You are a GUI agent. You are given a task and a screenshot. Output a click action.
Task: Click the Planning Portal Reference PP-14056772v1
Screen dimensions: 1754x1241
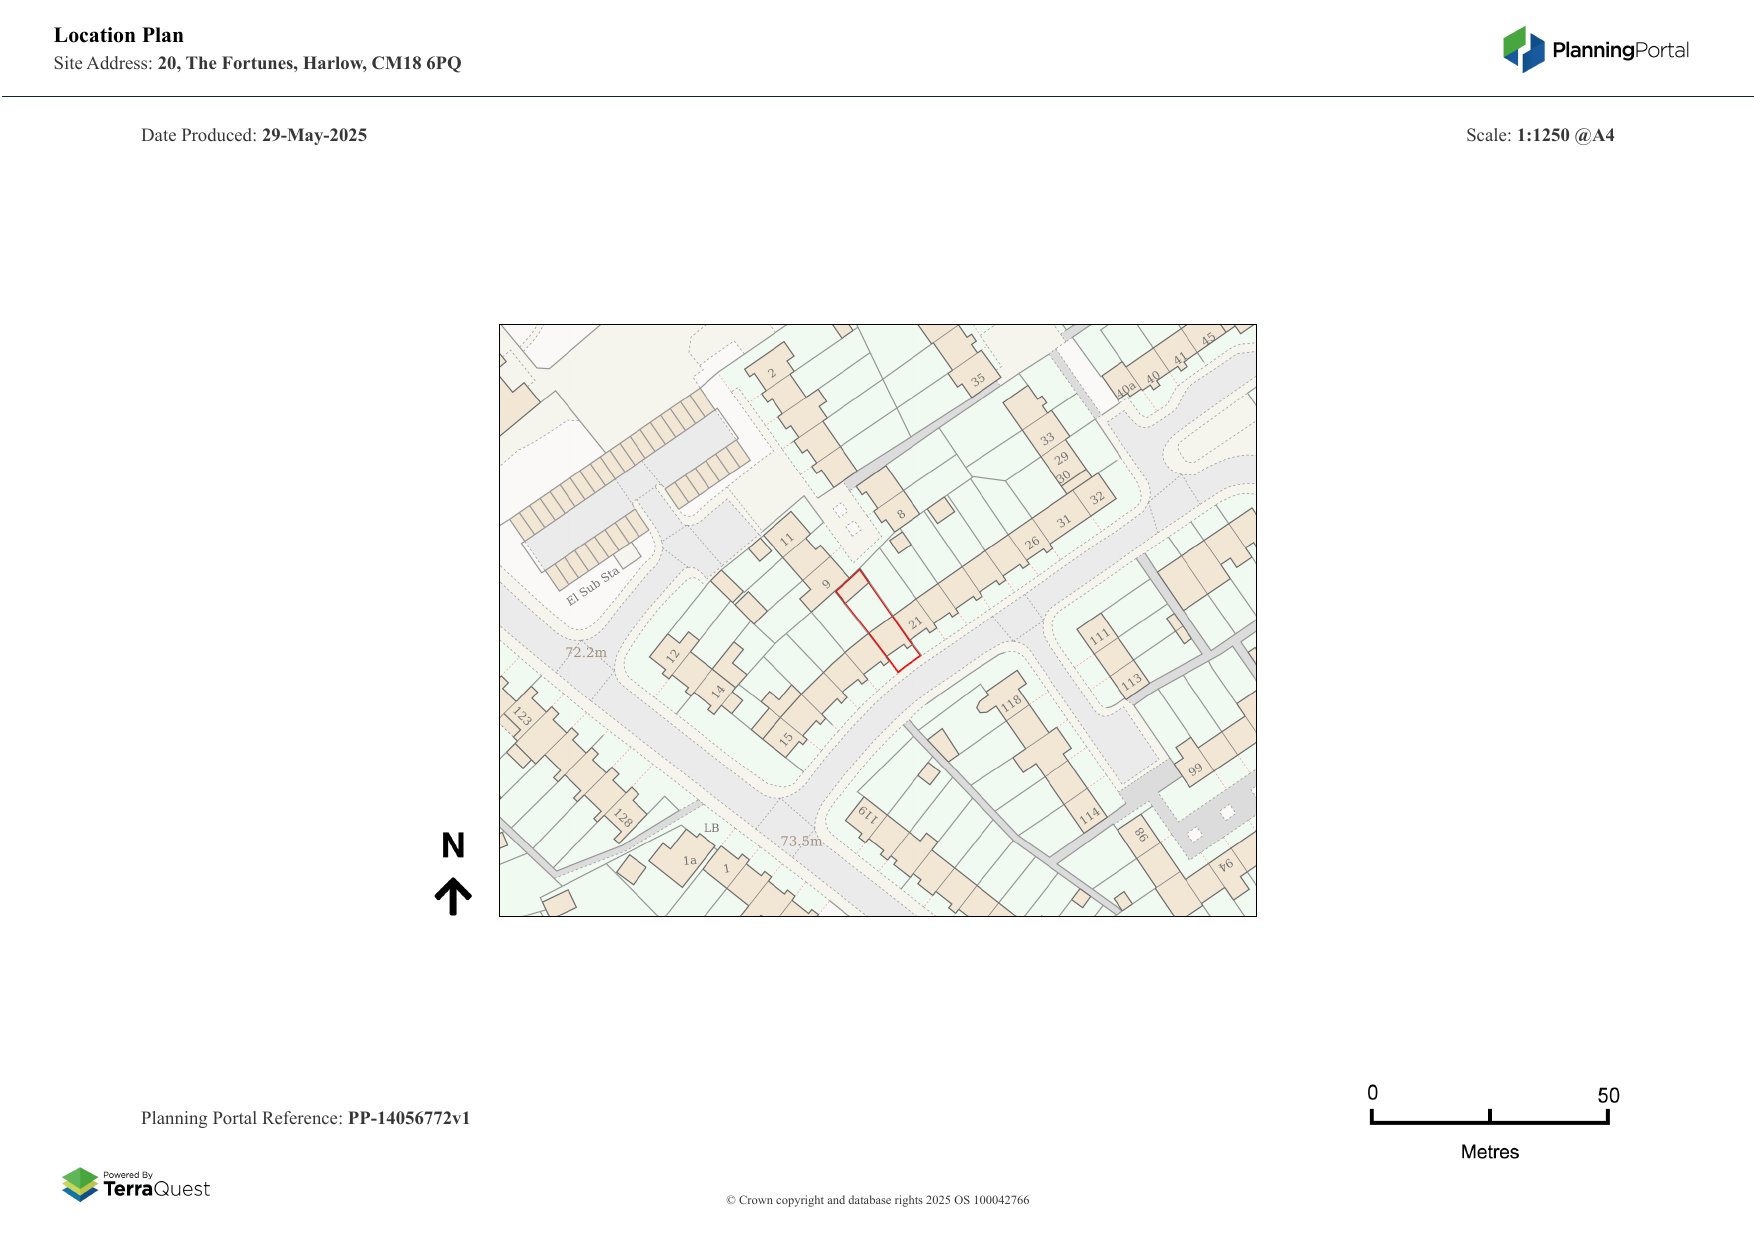(305, 1118)
